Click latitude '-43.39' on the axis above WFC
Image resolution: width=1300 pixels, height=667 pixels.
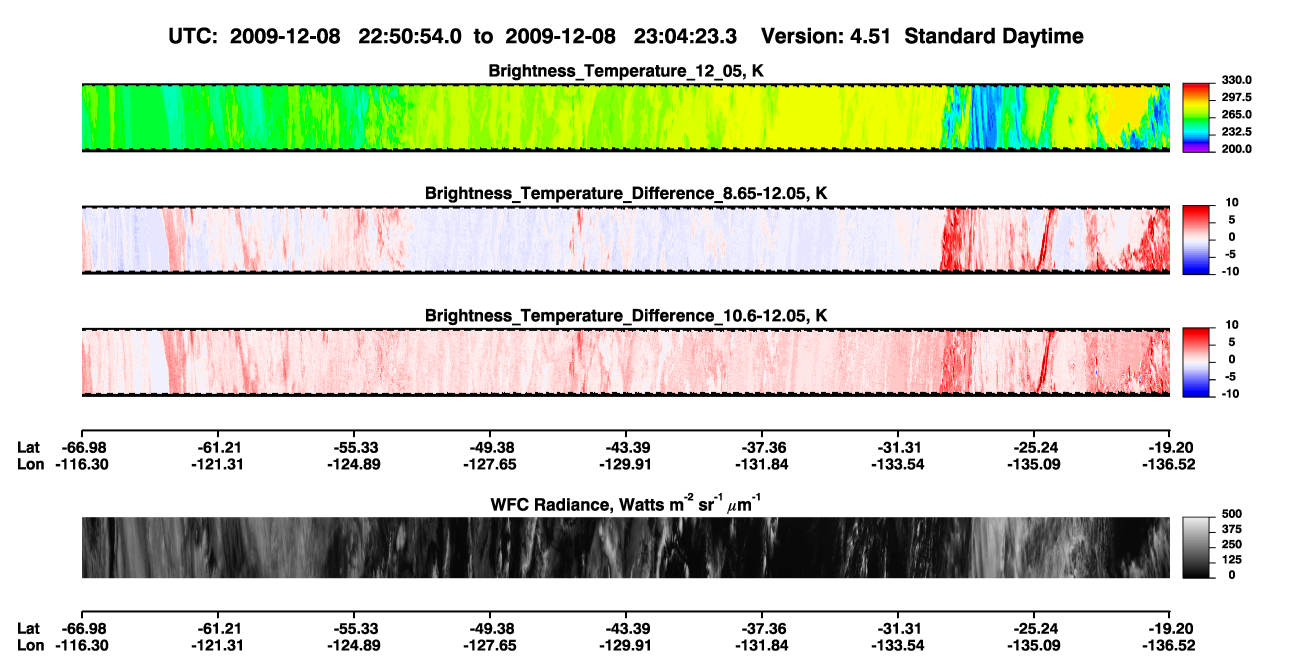point(626,447)
